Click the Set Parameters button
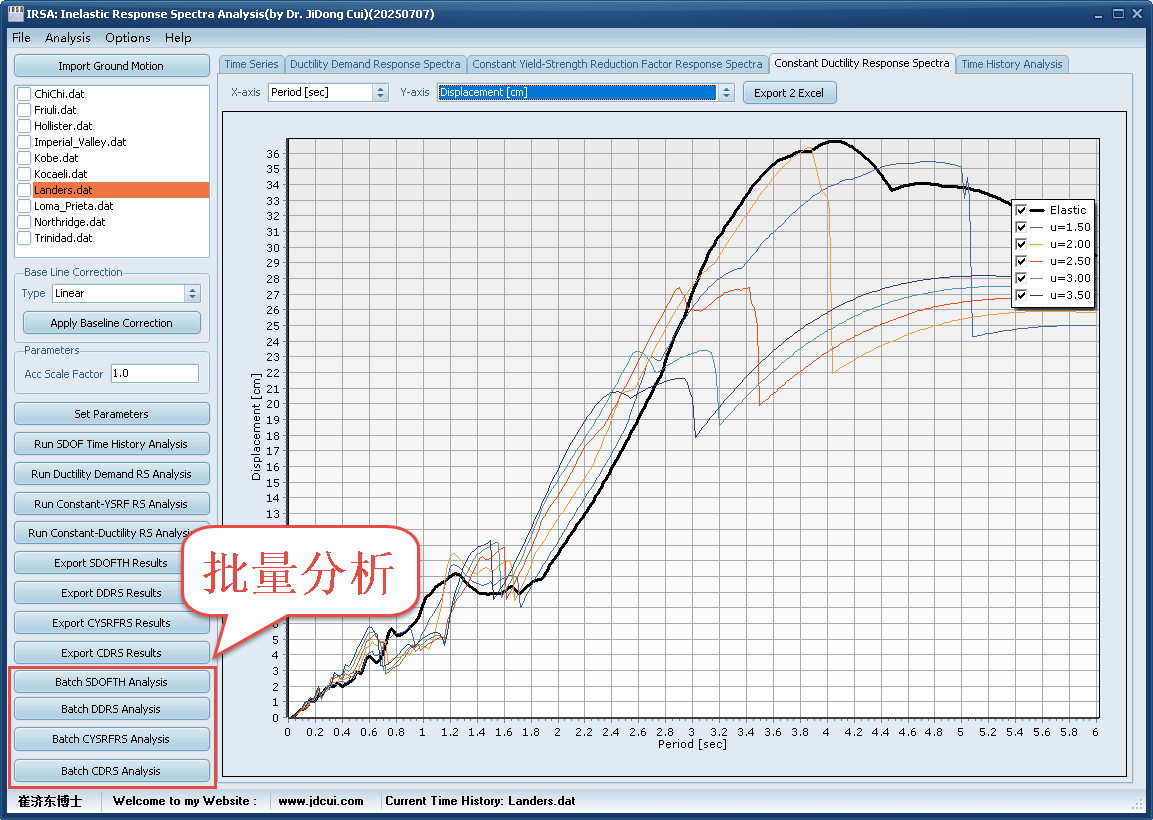The height and width of the screenshot is (820, 1153). click(x=111, y=414)
